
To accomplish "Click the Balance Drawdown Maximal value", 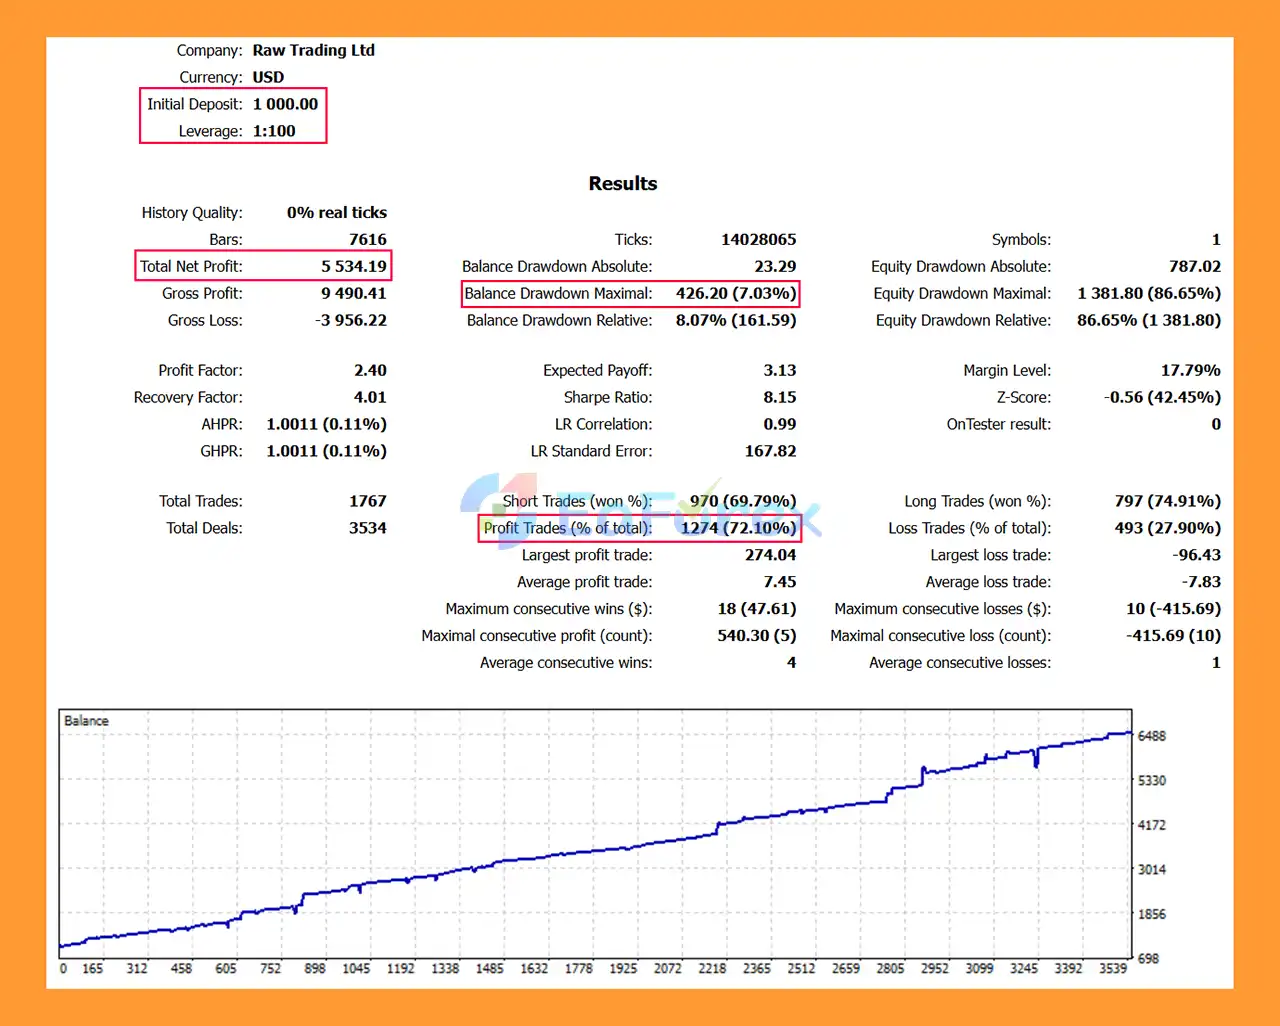I will (735, 293).
